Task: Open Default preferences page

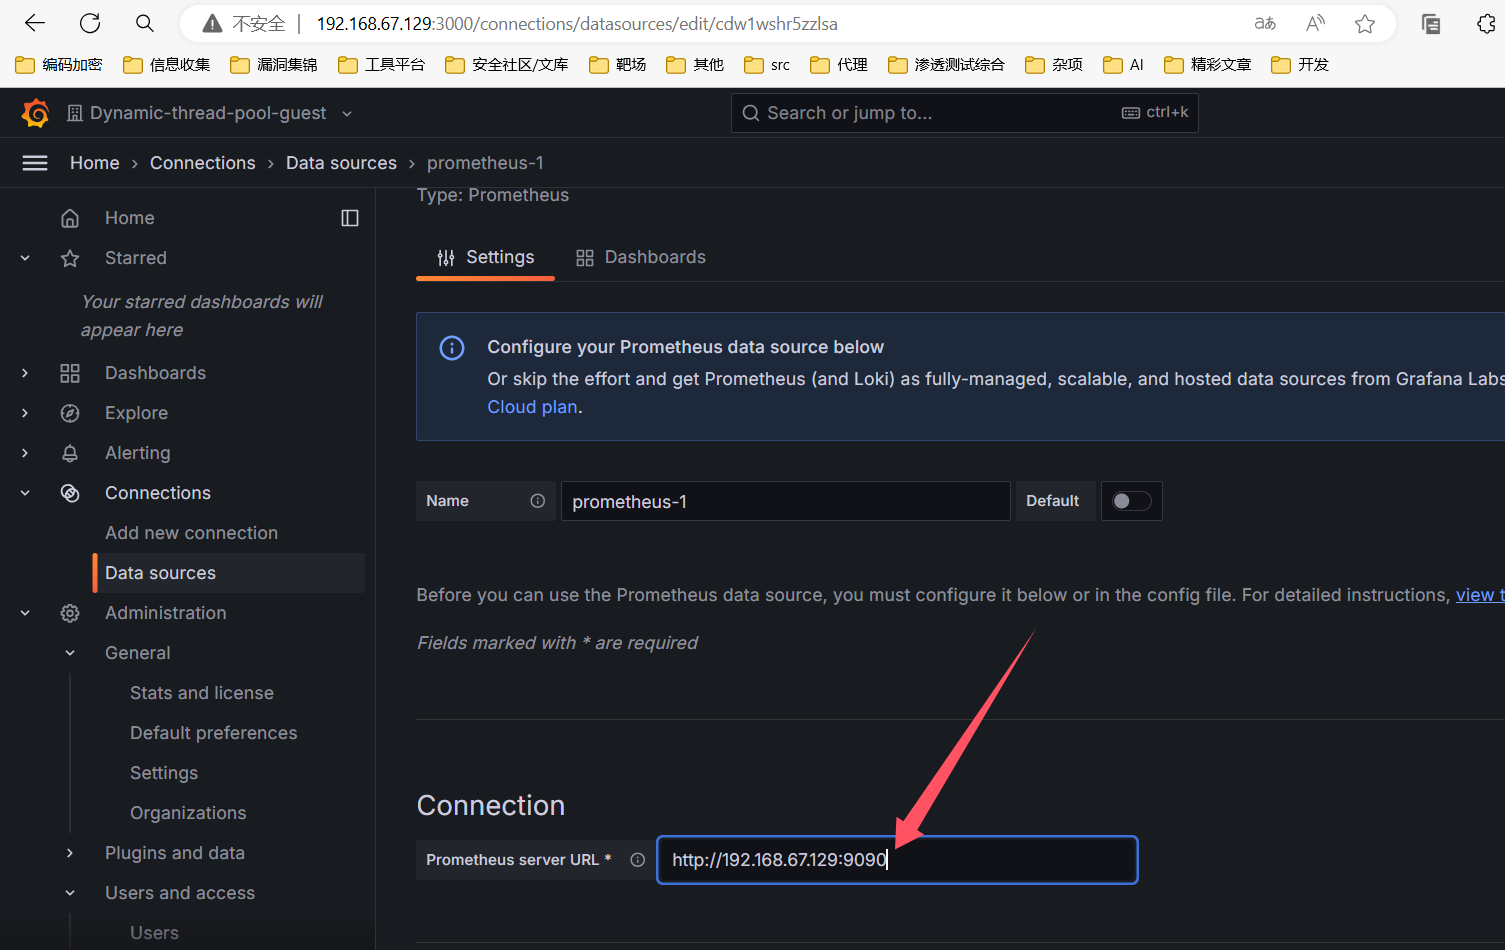Action: pyautogui.click(x=214, y=733)
